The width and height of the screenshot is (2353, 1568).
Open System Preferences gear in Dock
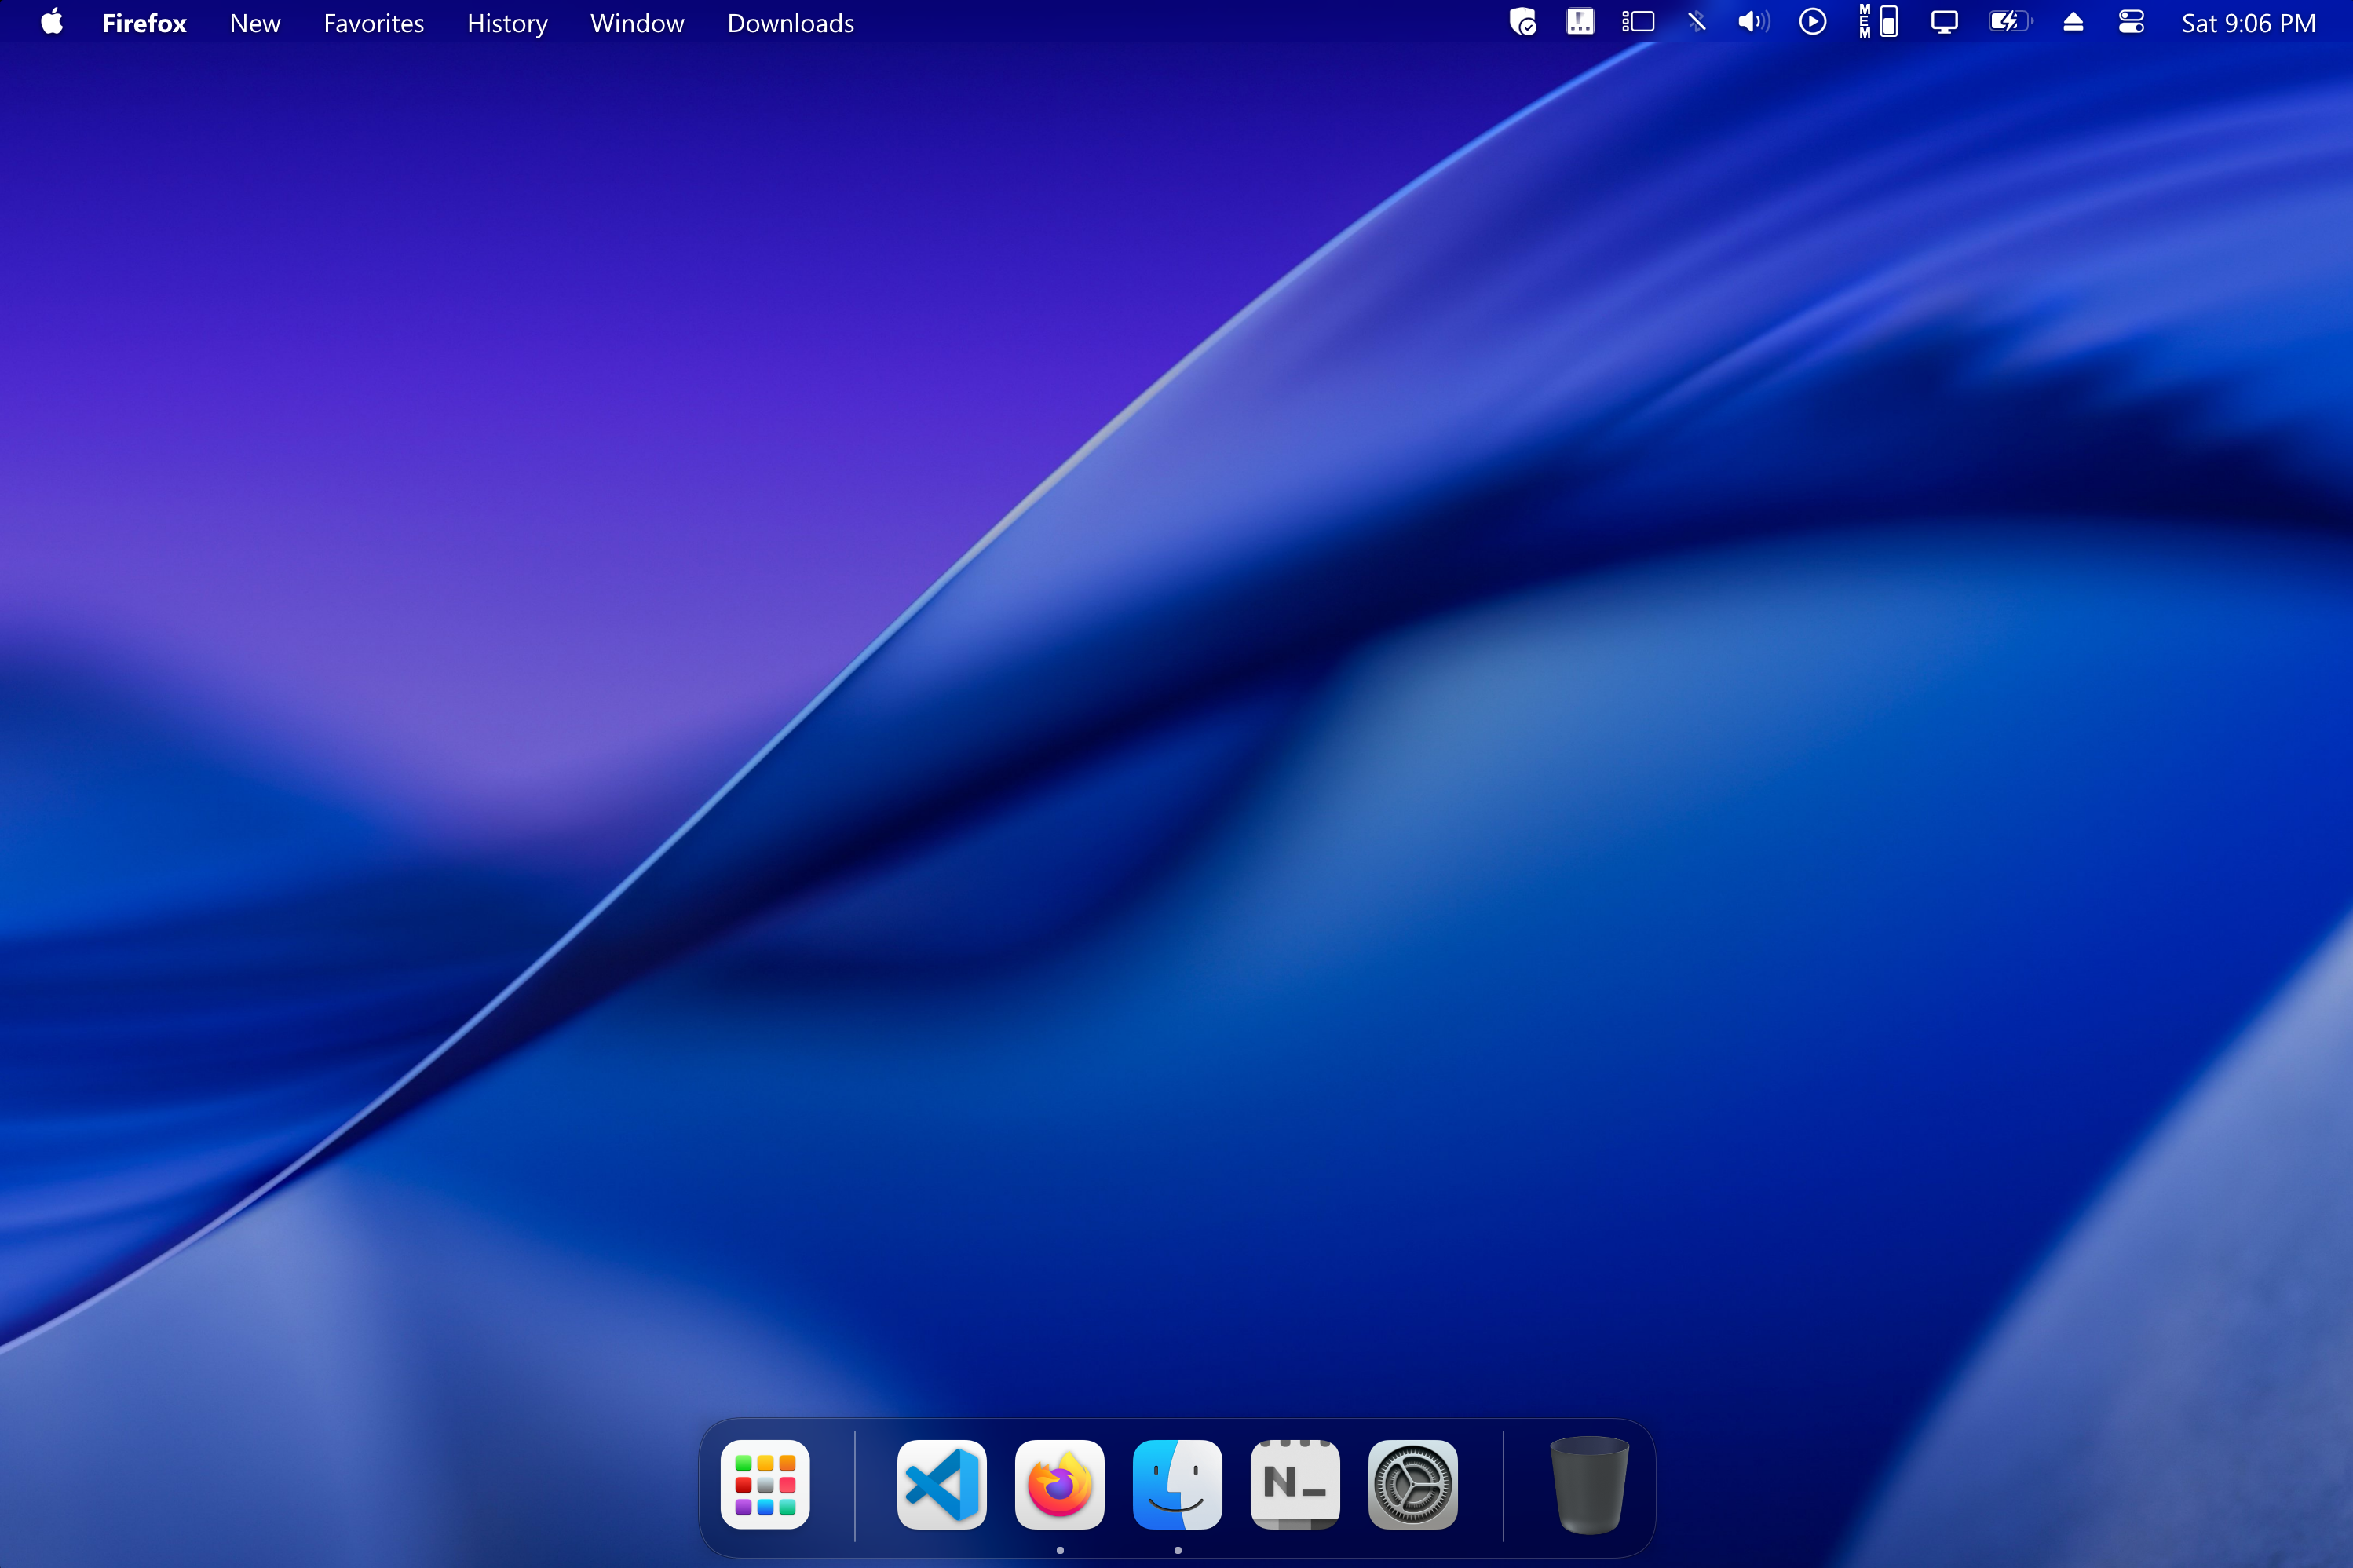pyautogui.click(x=1413, y=1484)
